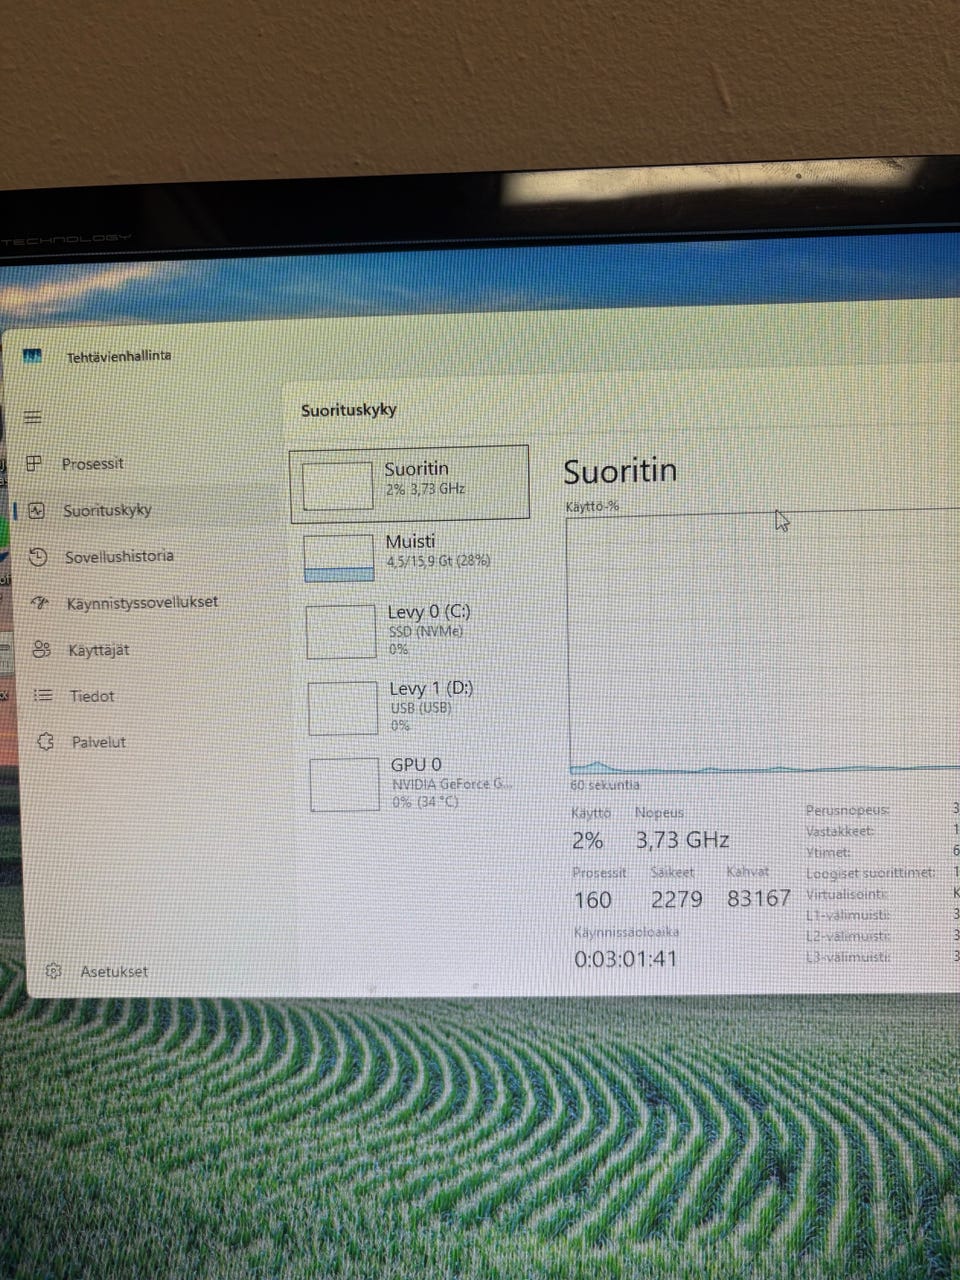Click the Suoritin heading text
The width and height of the screenshot is (960, 1280).
620,470
